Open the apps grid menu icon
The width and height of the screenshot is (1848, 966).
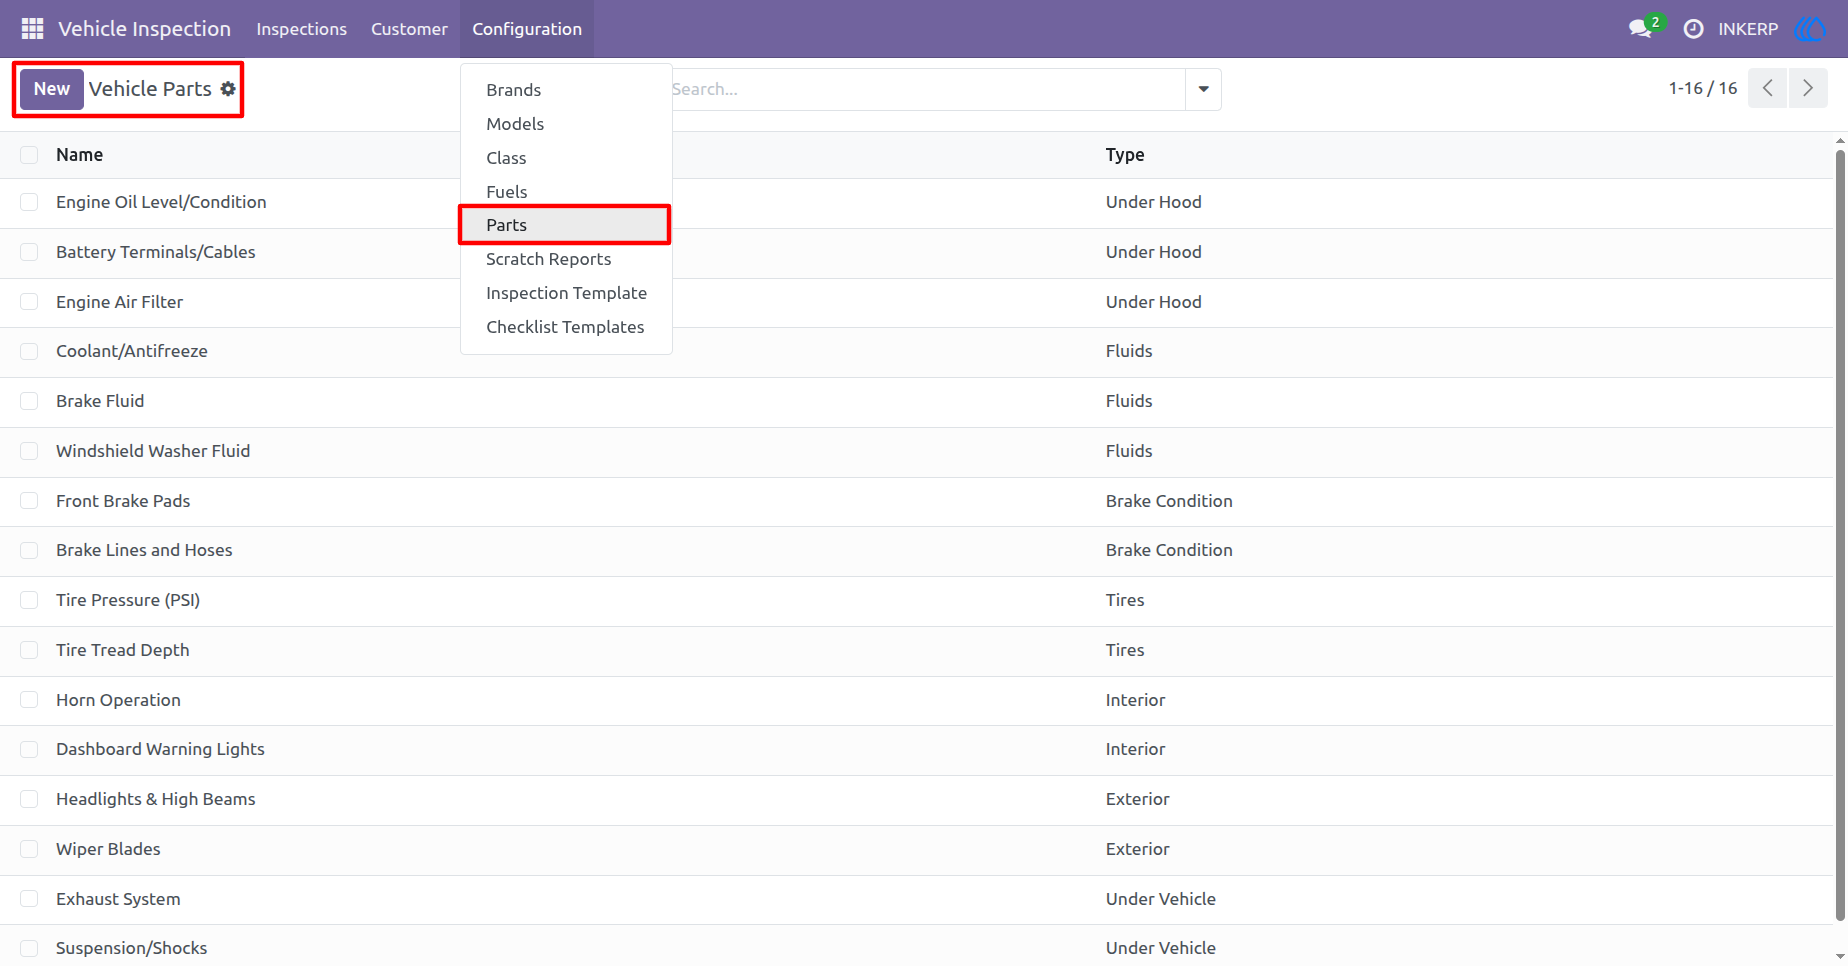[x=32, y=29]
